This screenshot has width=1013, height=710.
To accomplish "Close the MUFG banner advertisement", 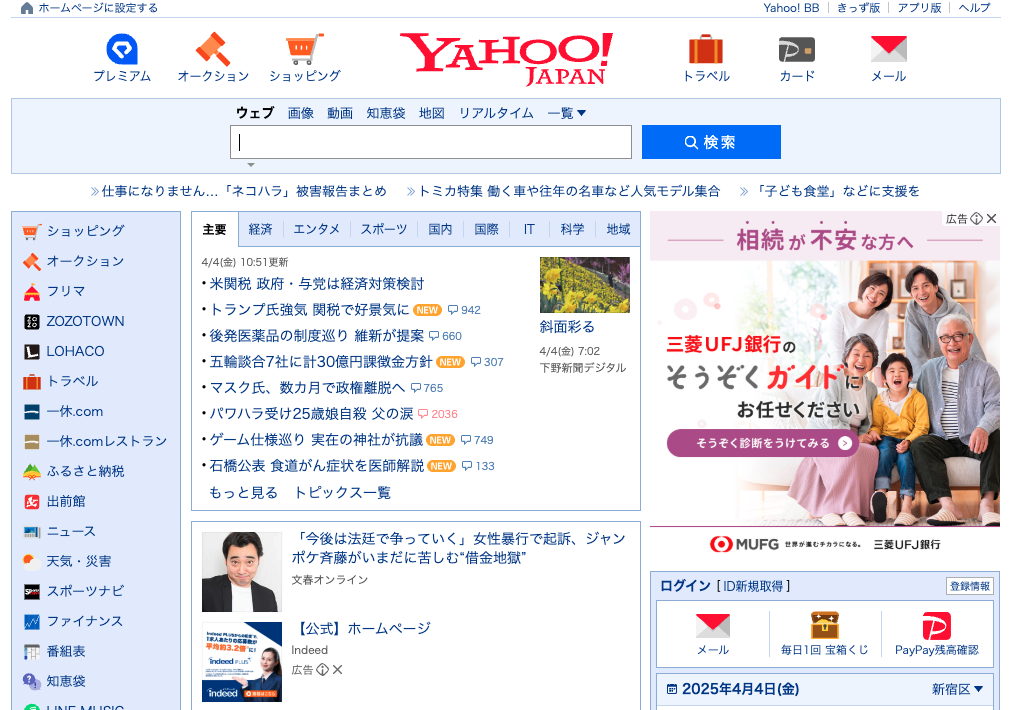I will [992, 219].
